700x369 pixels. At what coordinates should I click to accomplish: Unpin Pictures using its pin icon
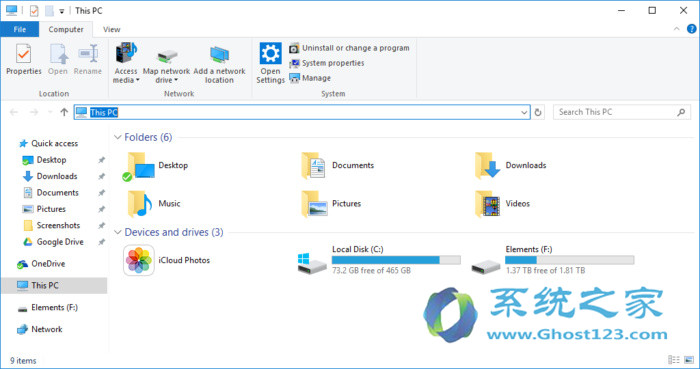pyautogui.click(x=101, y=209)
